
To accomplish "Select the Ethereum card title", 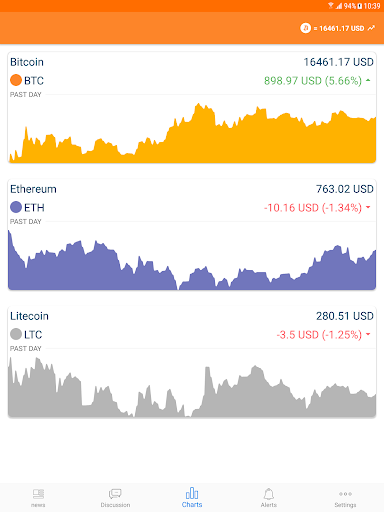I will click(33, 189).
